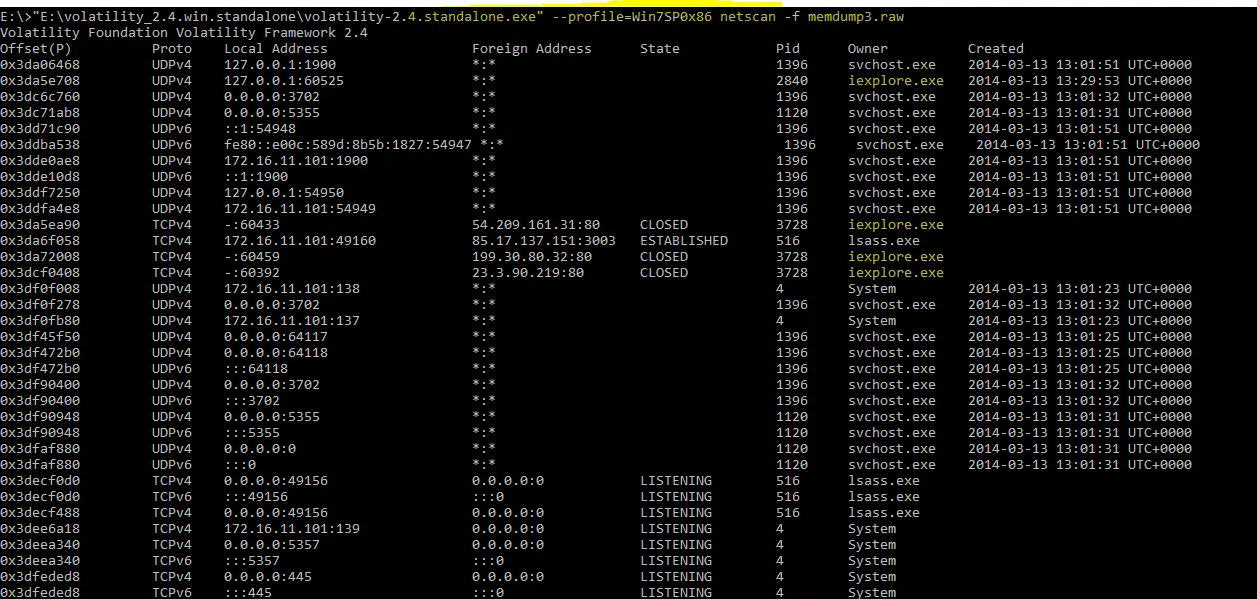The image size is (1257, 599).
Task: Click the 'Owner' column header
Action: 868,48
